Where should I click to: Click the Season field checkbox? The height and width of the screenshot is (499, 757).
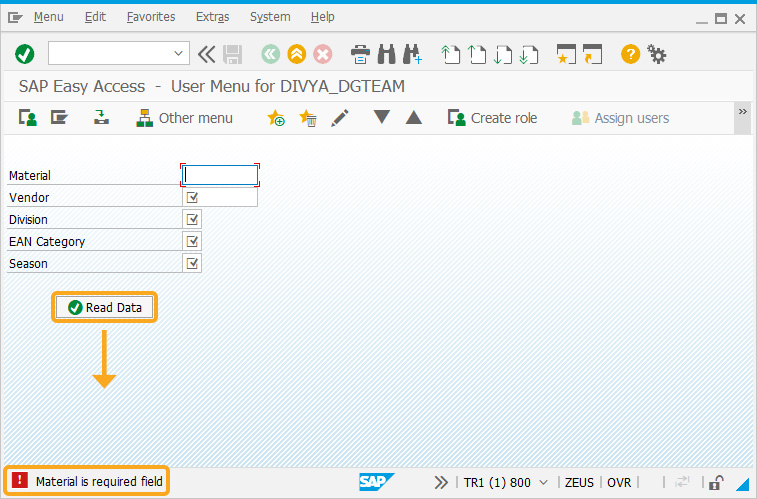tap(192, 263)
